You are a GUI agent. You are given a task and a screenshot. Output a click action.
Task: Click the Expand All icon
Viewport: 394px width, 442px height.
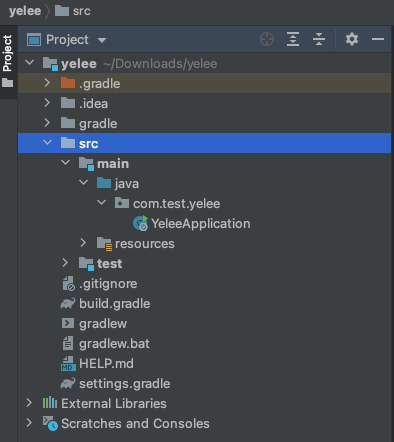pyautogui.click(x=293, y=39)
